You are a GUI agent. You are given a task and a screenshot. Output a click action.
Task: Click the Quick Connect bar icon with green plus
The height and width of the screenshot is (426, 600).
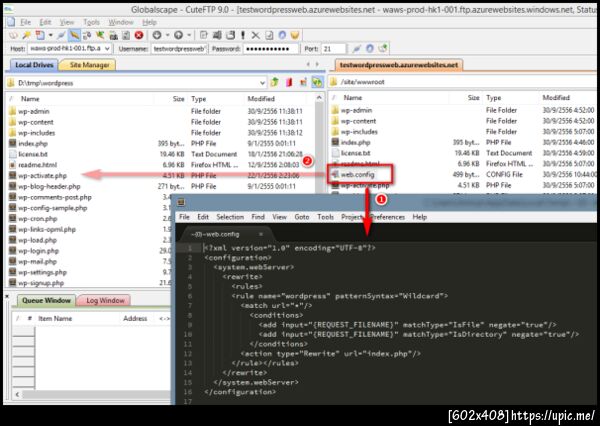pos(383,49)
